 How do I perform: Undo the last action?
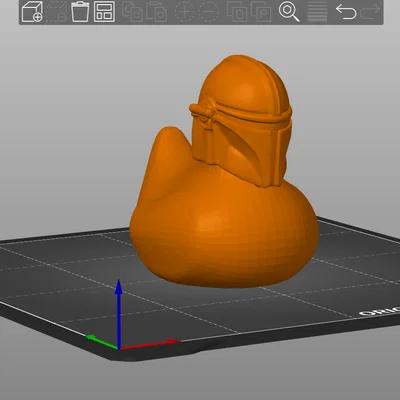tap(346, 12)
